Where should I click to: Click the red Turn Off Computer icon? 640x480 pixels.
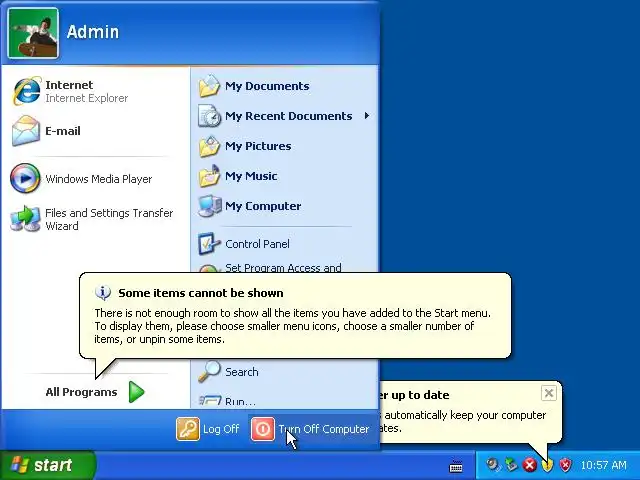point(262,429)
